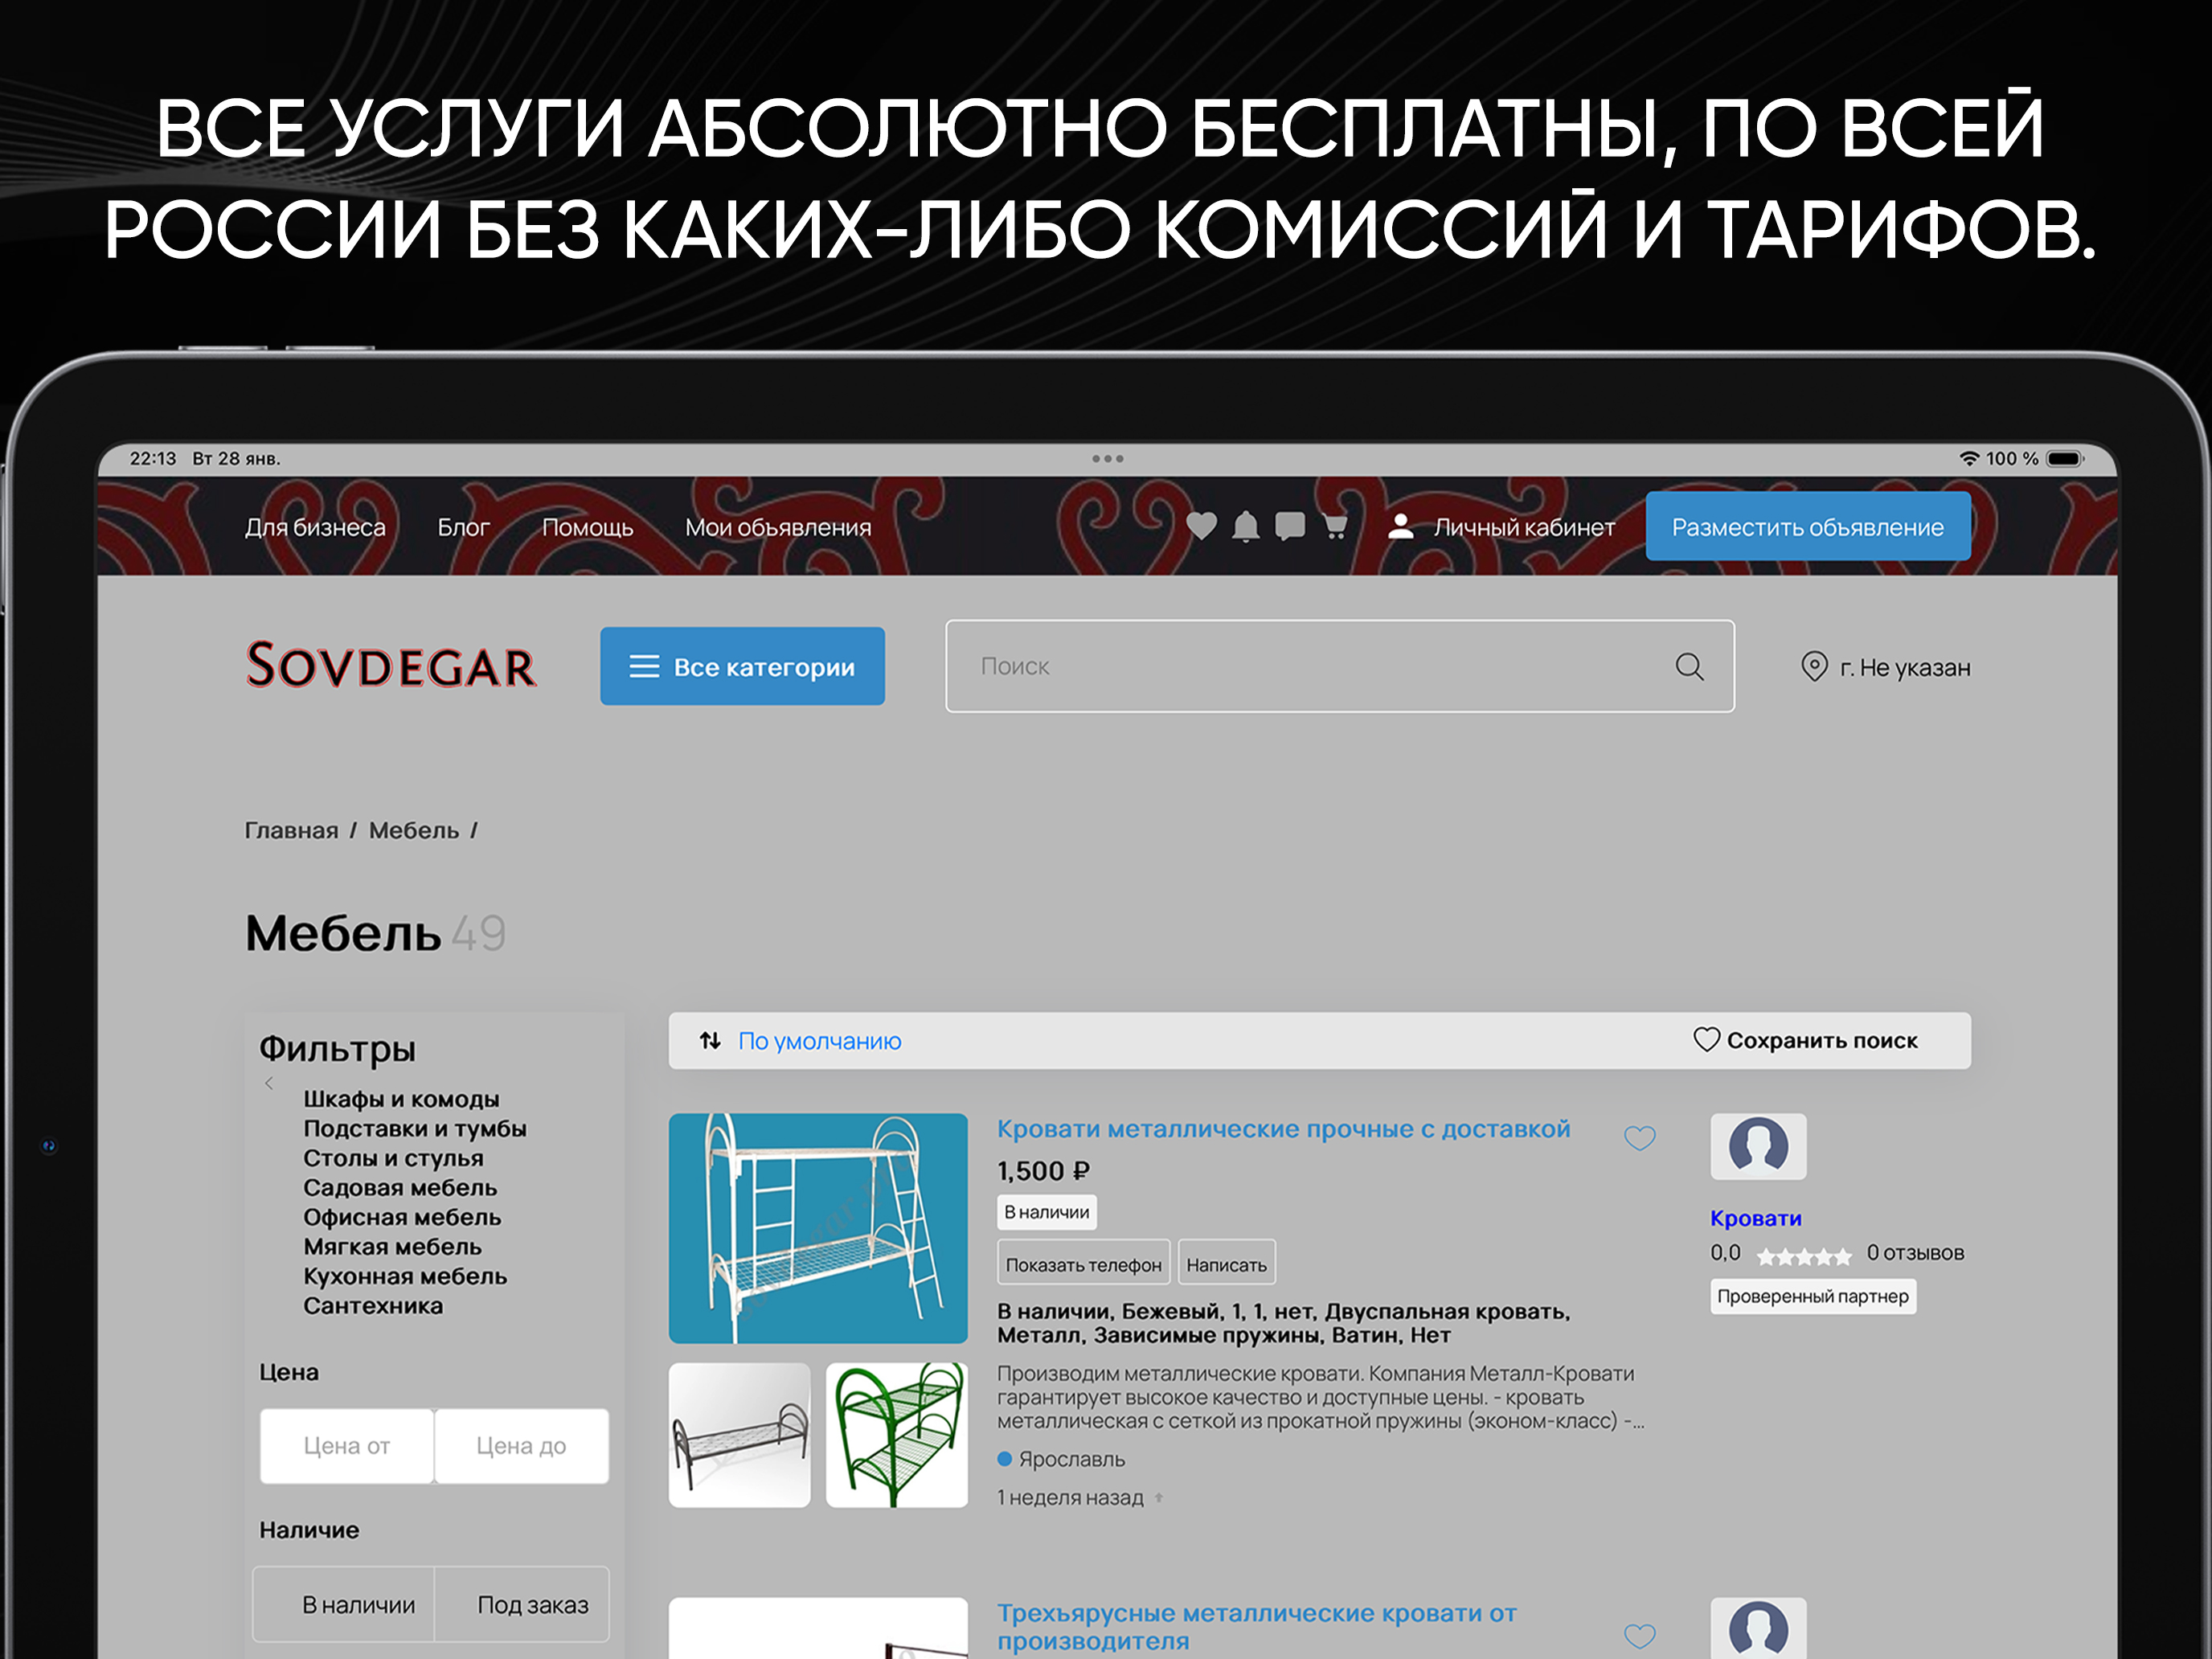Viewport: 2212px width, 1659px height.
Task: Click 'Разместить объявление' button
Action: pos(1808,526)
